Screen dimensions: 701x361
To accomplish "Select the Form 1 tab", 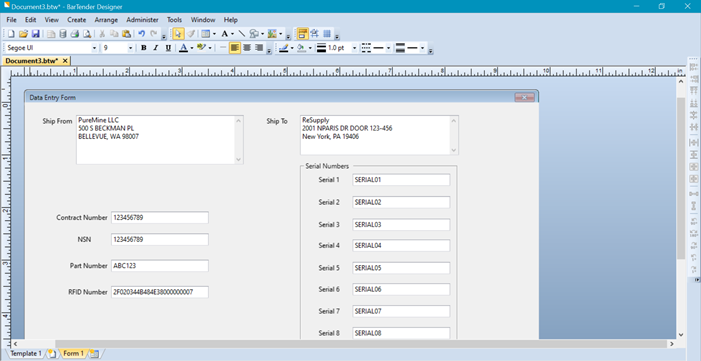I will pos(73,353).
